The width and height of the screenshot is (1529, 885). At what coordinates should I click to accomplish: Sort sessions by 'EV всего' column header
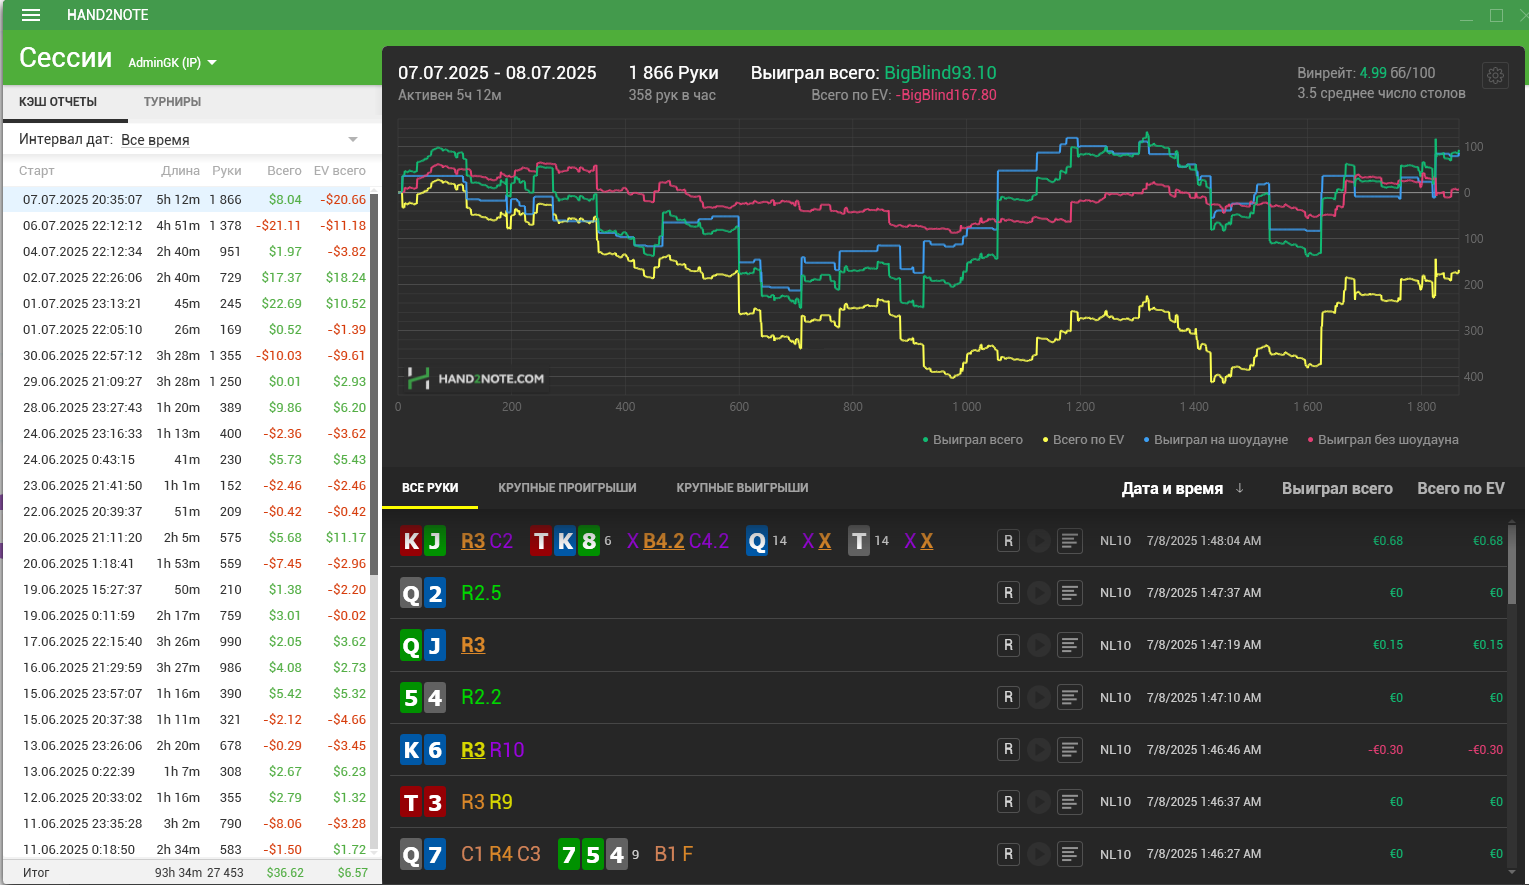tap(340, 171)
